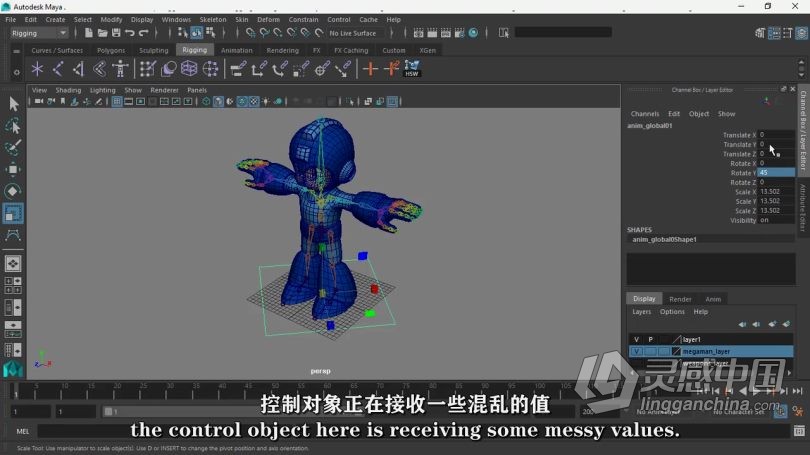Open the Options menu in Layer Editor
Screen dimensions: 810x455
tap(672, 312)
